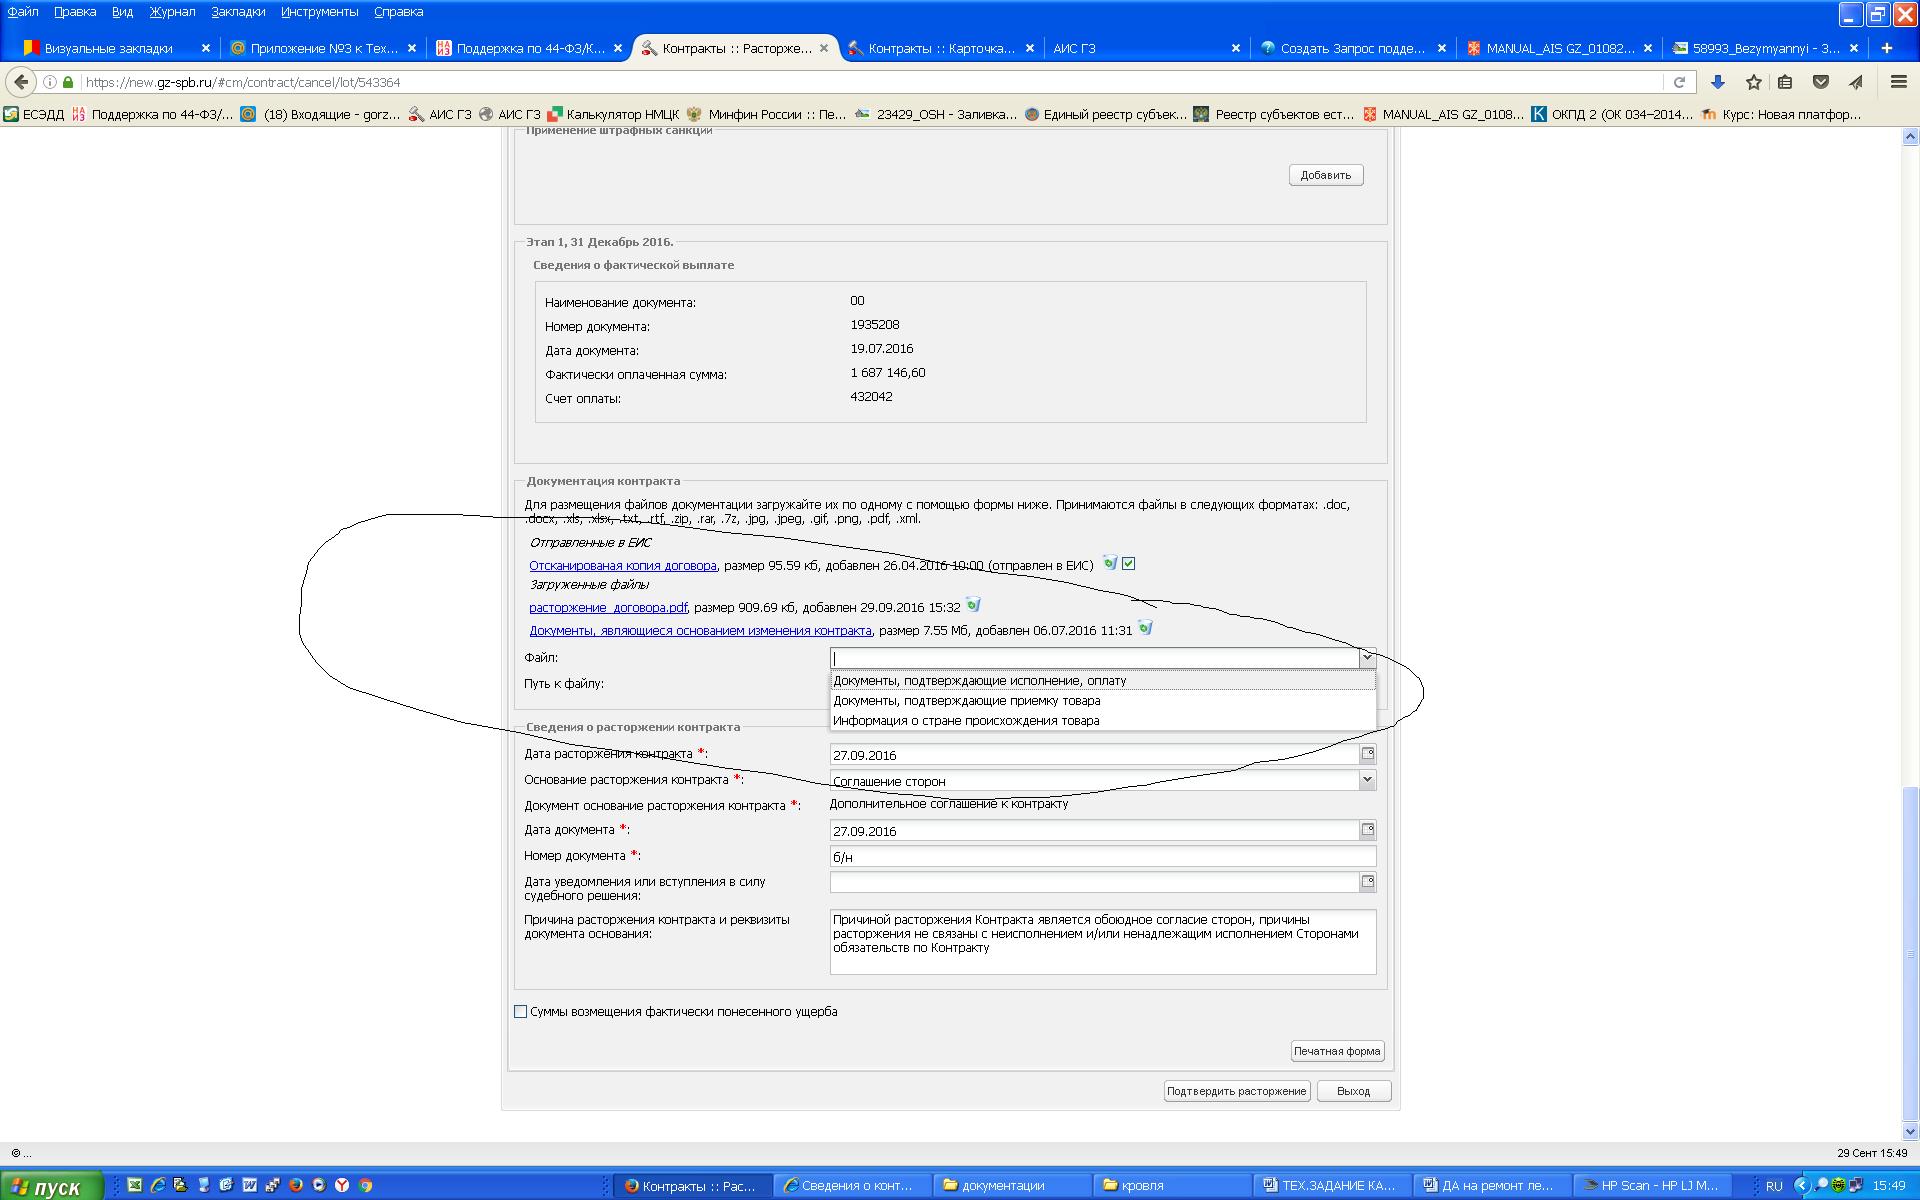
Task: Bookmark this page with the star icon
Action: (x=1753, y=82)
